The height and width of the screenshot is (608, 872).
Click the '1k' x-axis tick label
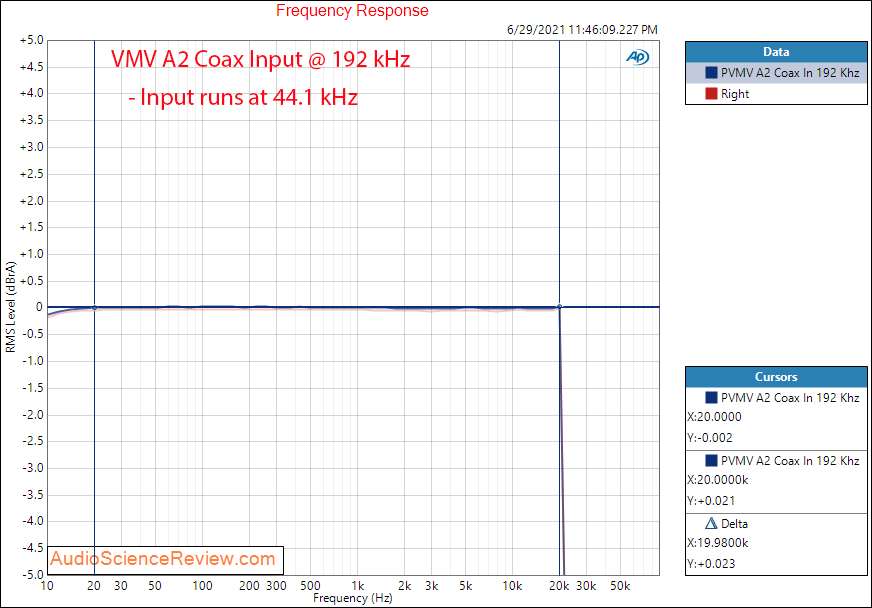(x=358, y=586)
